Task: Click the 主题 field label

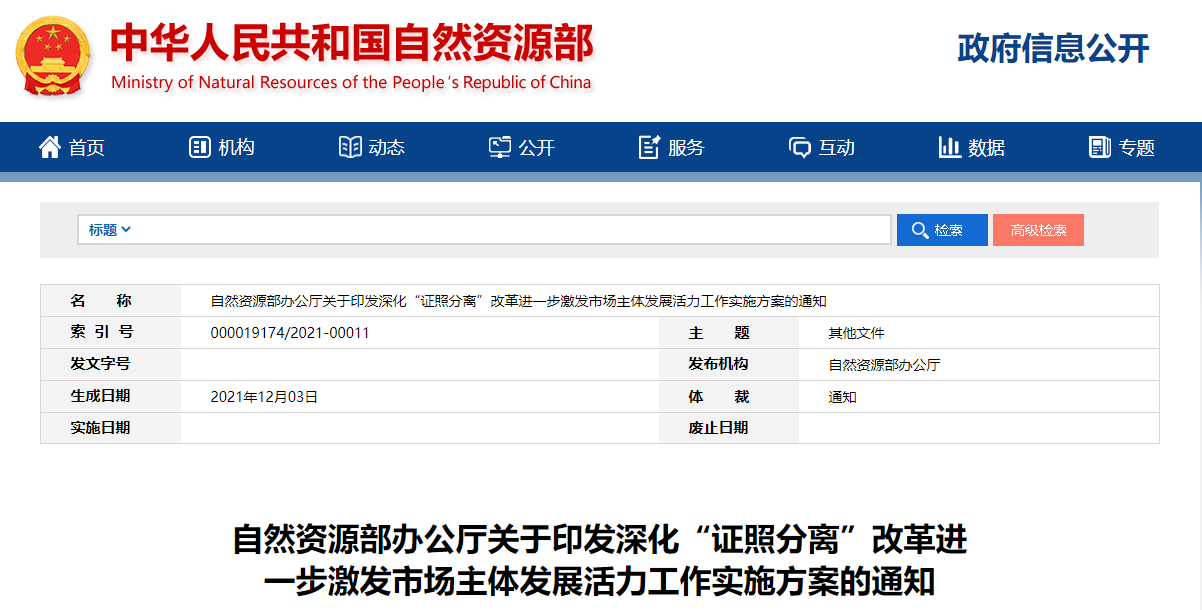Action: [x=719, y=332]
